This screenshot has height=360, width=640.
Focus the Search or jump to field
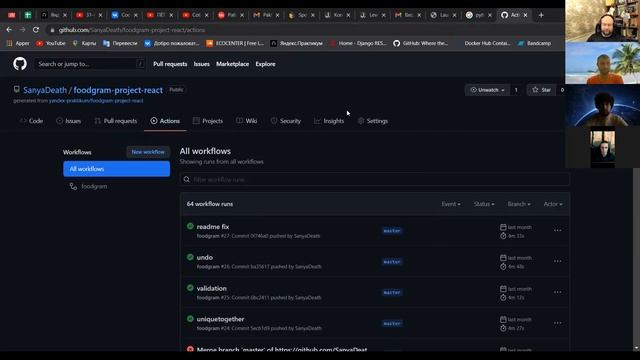coord(90,64)
